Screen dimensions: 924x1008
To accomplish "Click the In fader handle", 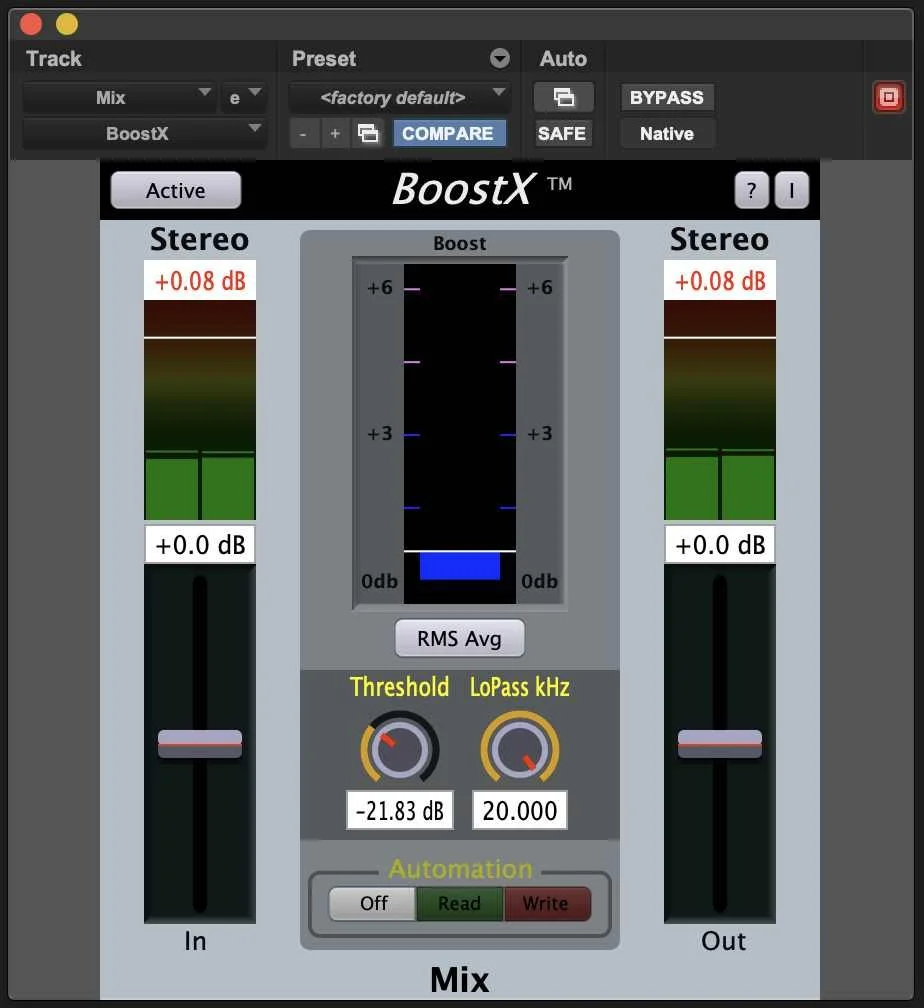I will 200,744.
